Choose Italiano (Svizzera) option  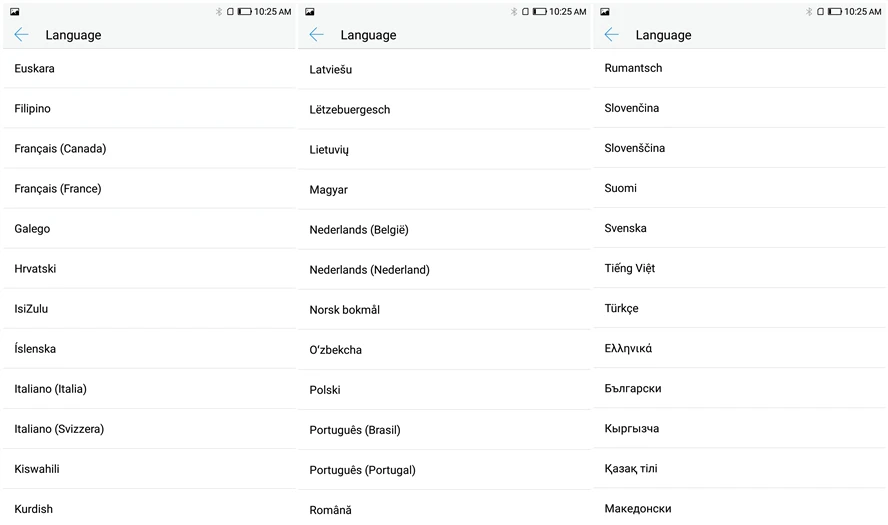click(x=150, y=429)
